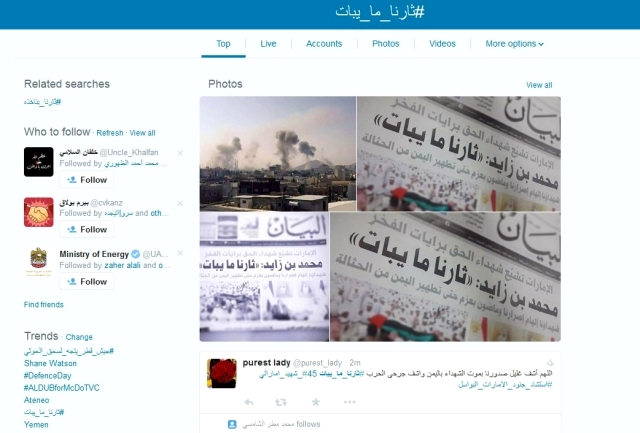Favorite the purest lady tweet with star
This screenshot has width=640, height=433.
pos(316,402)
